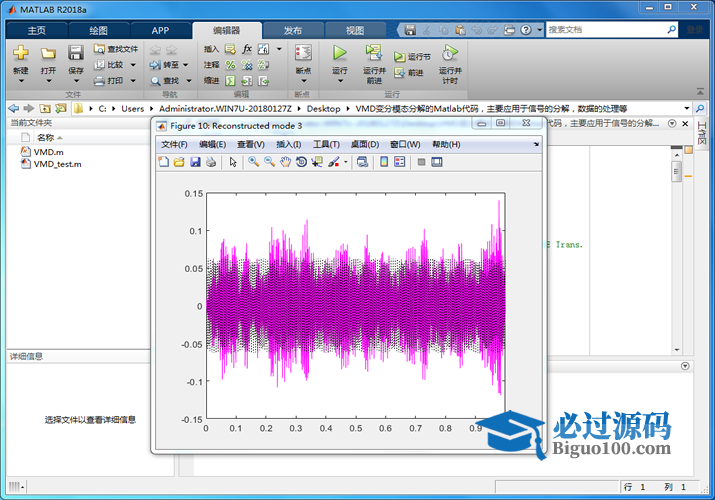Toggle the Edit Plot arrow tool
The image size is (715, 500).
point(233,162)
